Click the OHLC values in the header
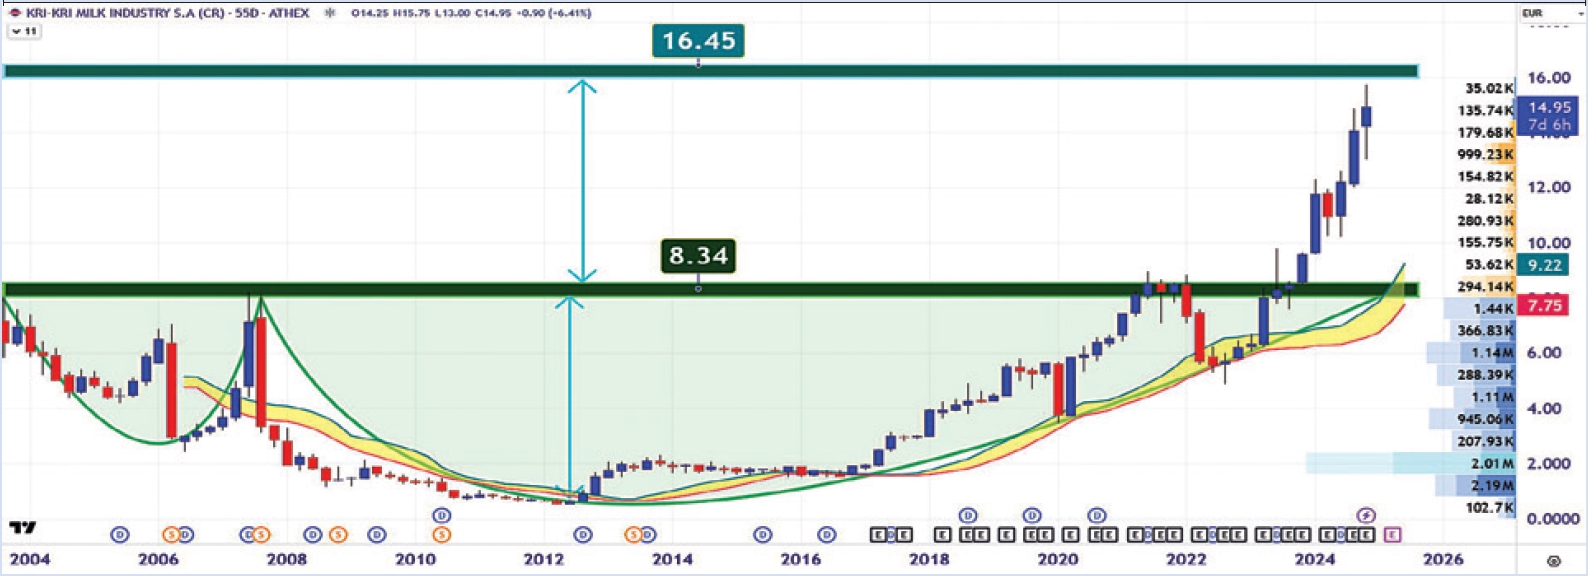 pos(470,13)
